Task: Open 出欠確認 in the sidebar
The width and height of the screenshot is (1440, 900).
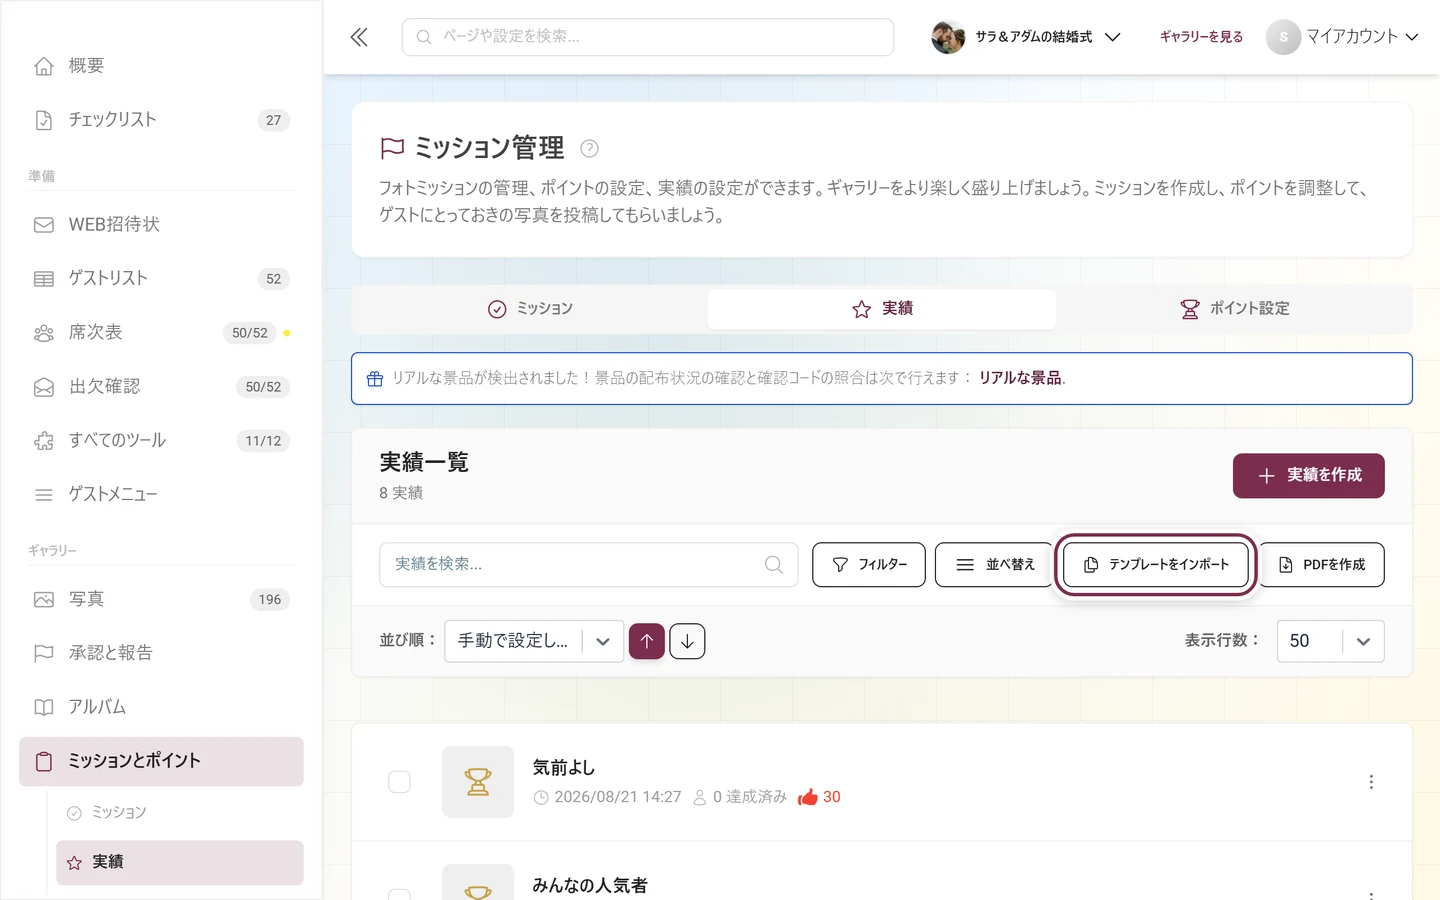Action: (x=161, y=387)
